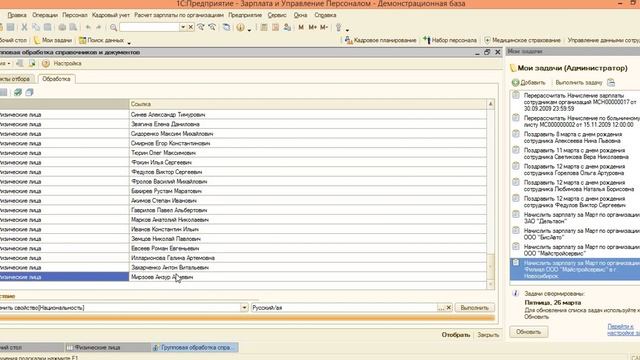Switch to Групповая обработка window tab at bottom
Viewport: 640px width, 360px height.
click(195, 347)
